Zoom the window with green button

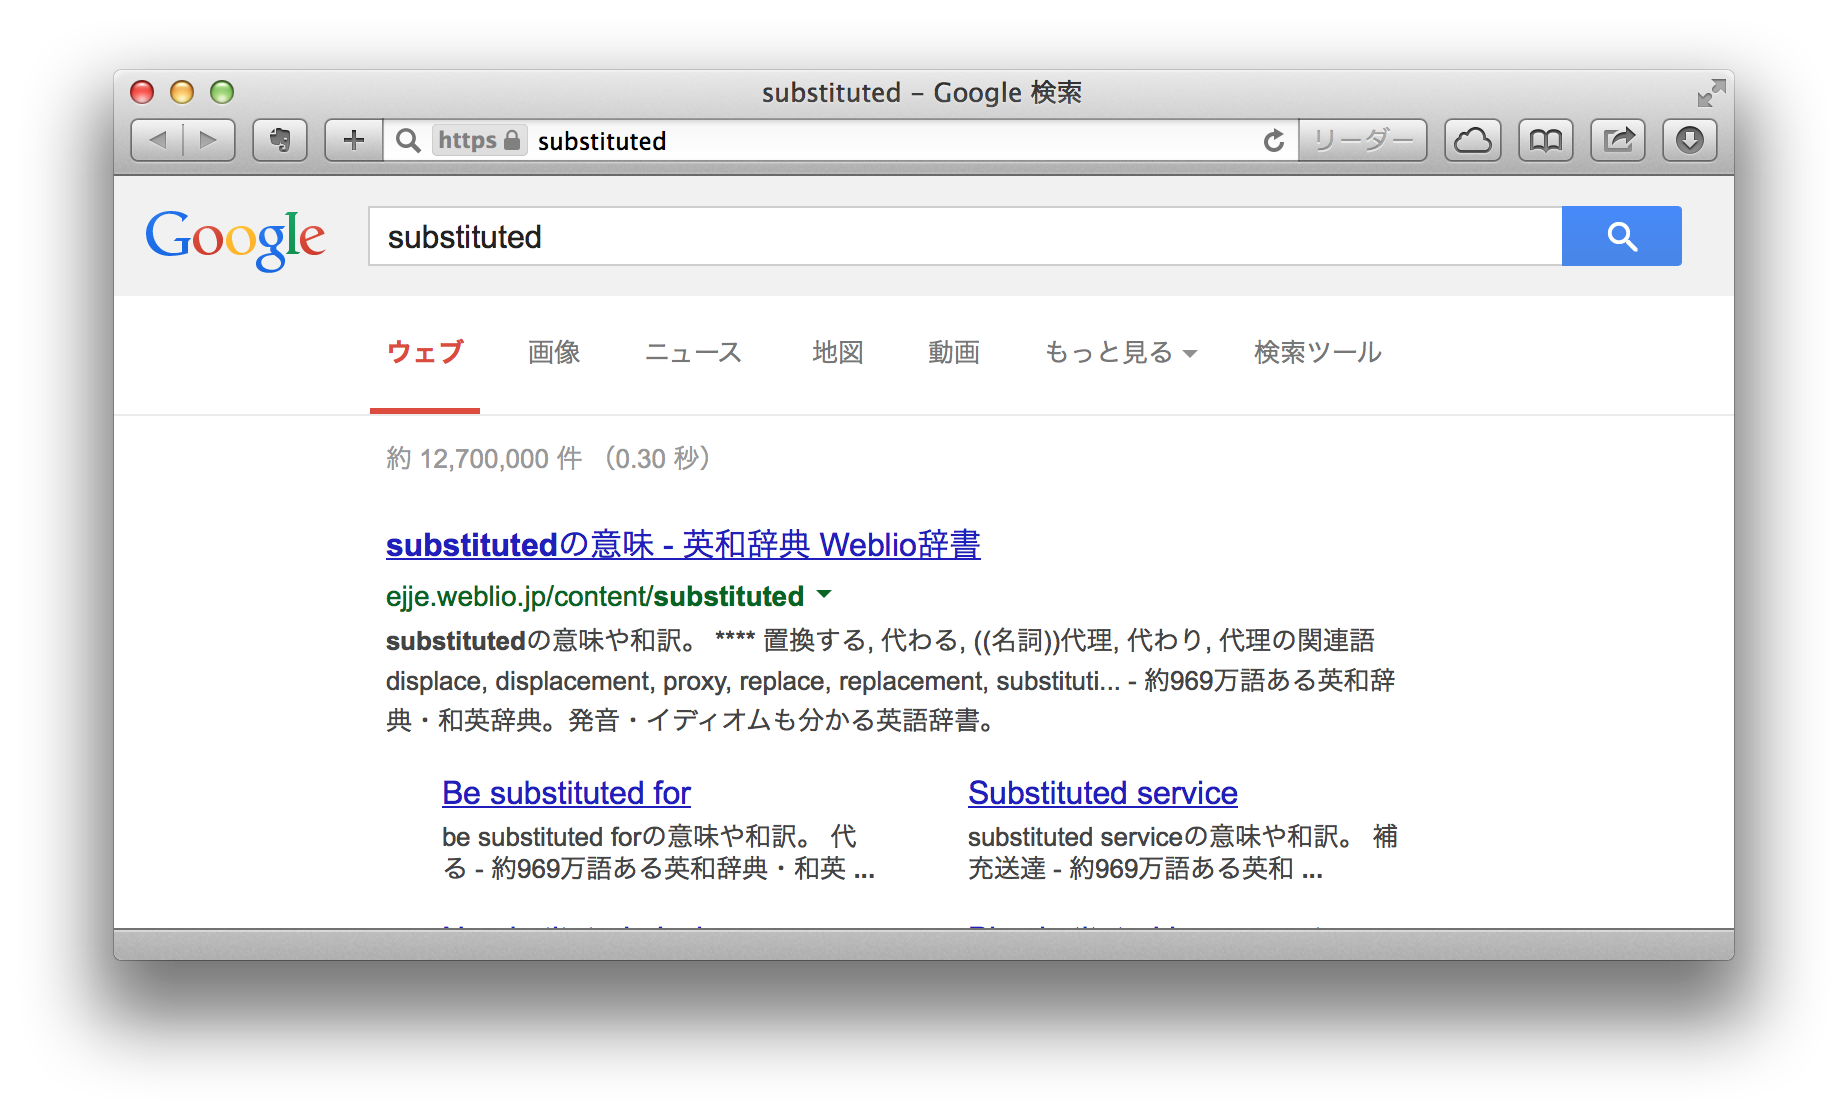tap(222, 92)
